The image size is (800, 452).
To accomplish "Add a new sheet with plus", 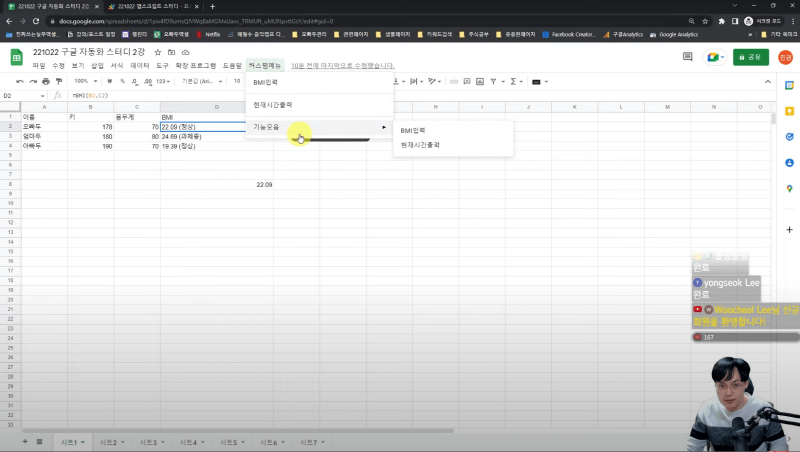I will coord(25,442).
